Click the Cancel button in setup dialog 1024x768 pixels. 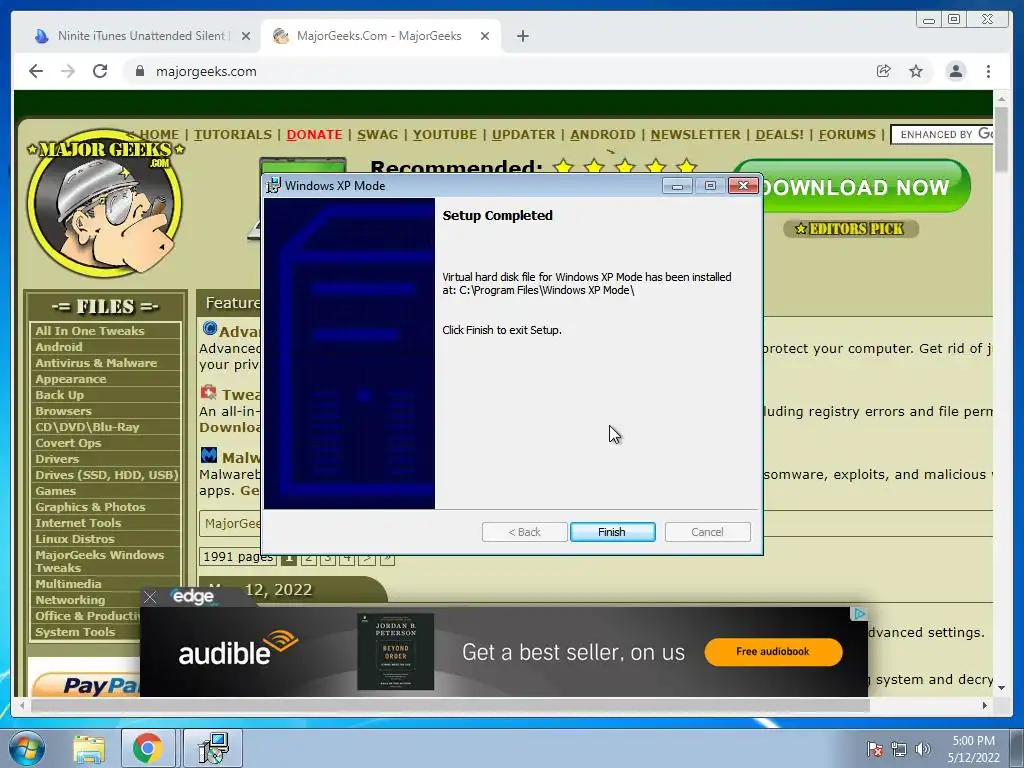tap(707, 532)
